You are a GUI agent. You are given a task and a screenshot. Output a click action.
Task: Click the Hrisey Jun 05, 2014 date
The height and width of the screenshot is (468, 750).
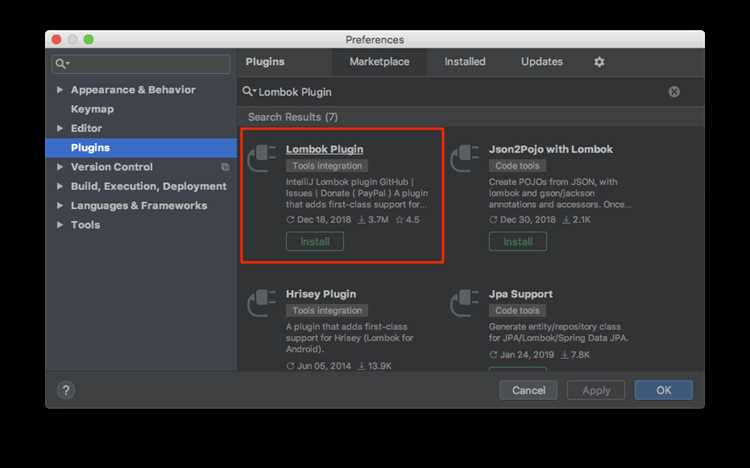click(x=324, y=366)
